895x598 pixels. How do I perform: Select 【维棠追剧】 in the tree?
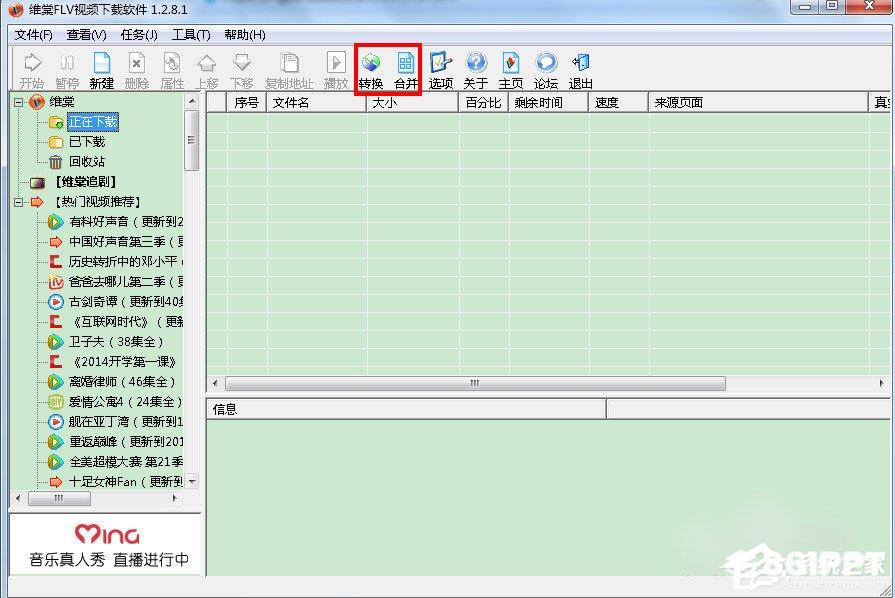point(85,182)
